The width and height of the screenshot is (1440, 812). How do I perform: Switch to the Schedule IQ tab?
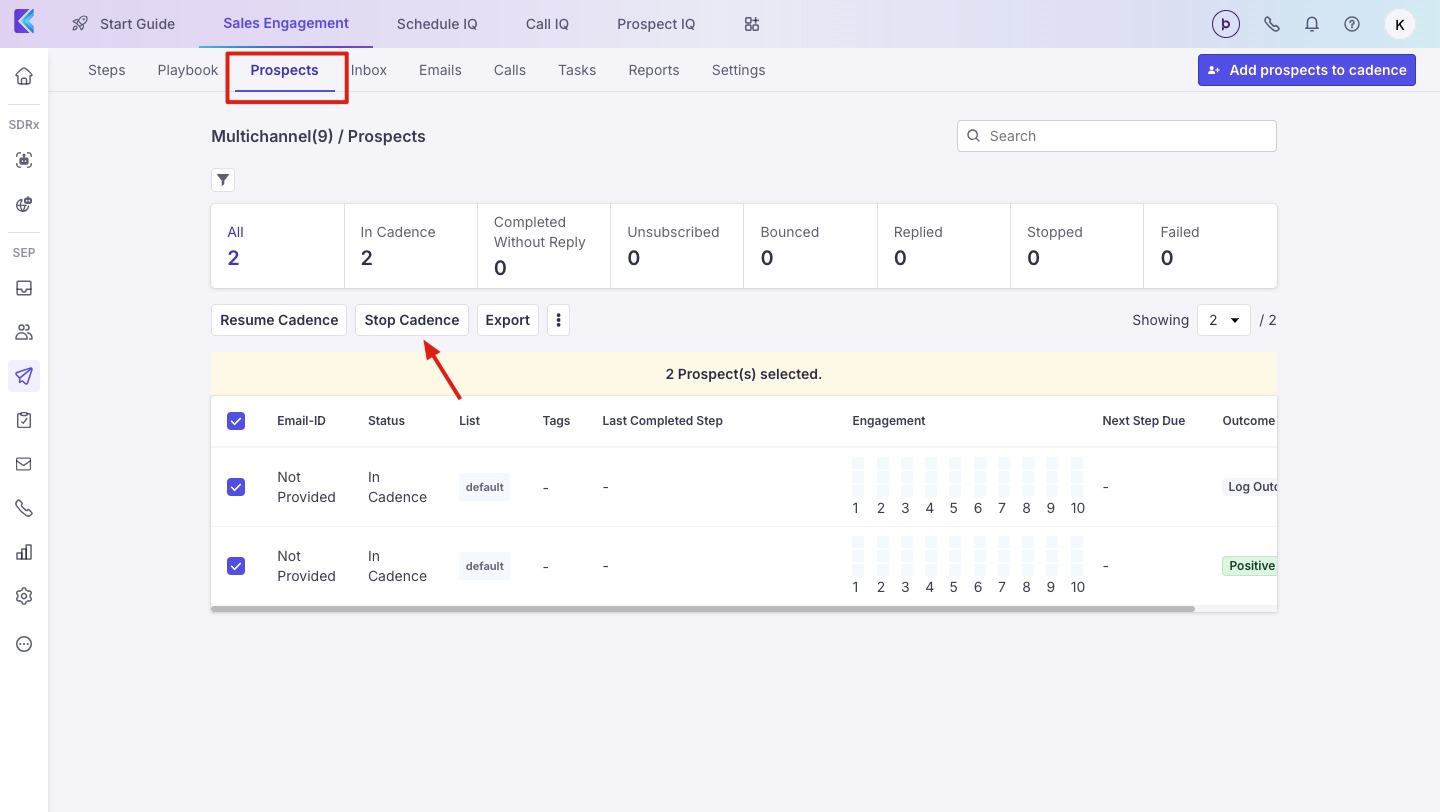coord(437,24)
